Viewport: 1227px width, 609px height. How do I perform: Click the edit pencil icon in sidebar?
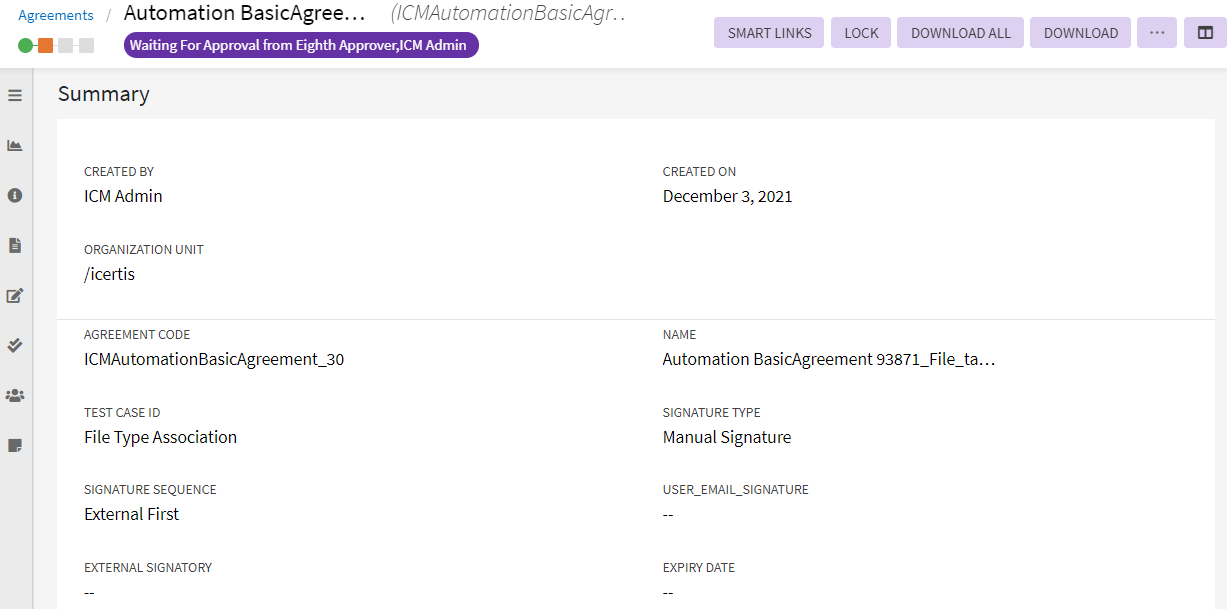pos(15,296)
